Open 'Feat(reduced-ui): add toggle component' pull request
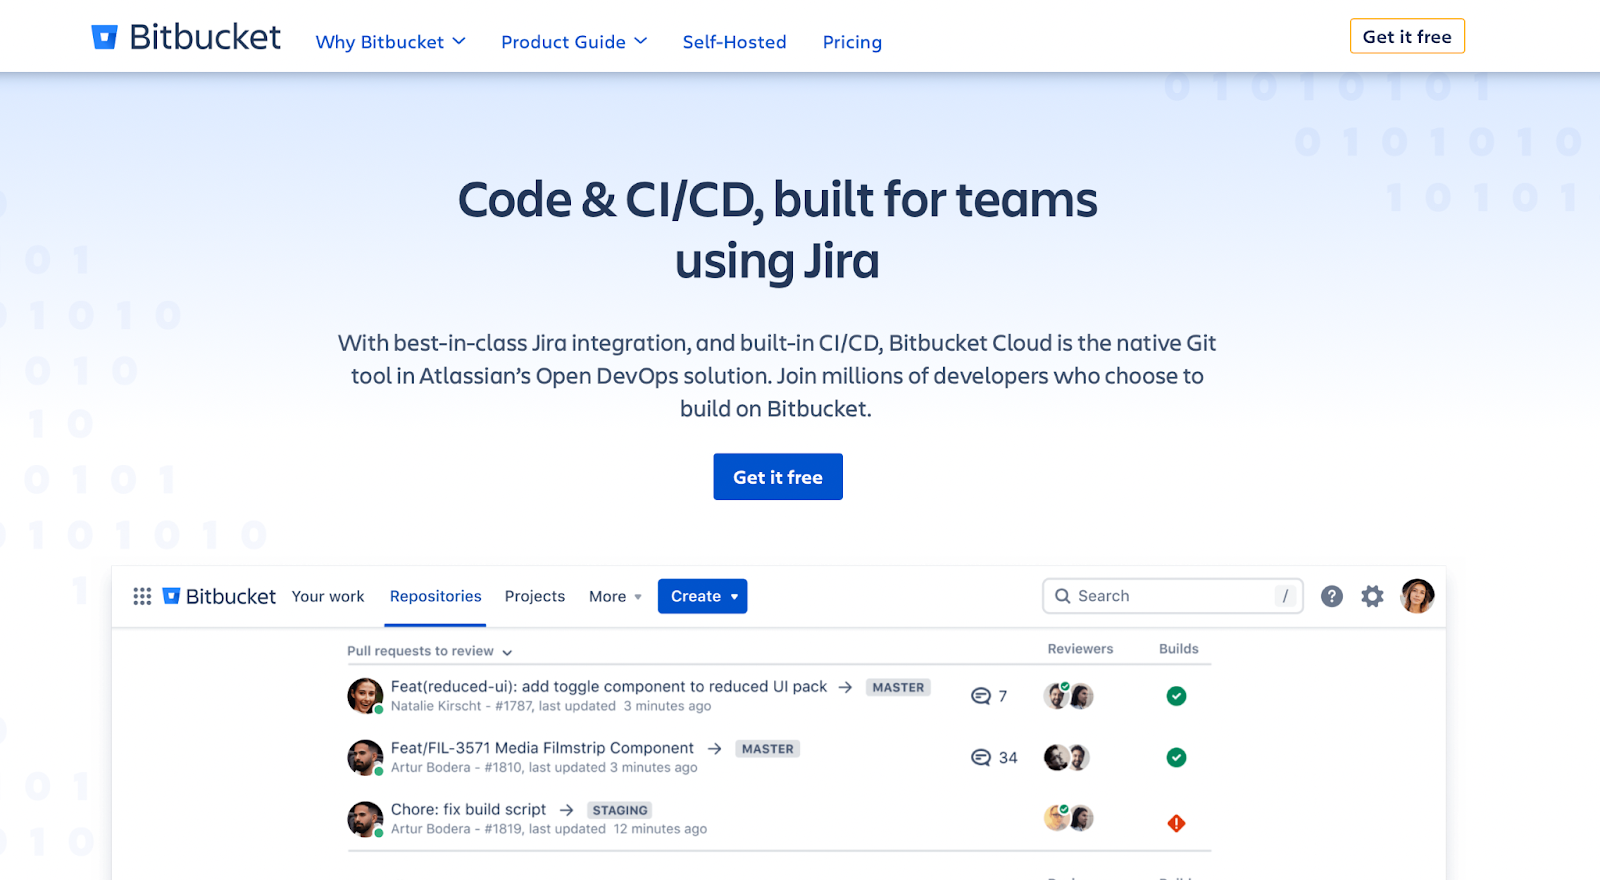This screenshot has width=1600, height=880. [x=609, y=686]
